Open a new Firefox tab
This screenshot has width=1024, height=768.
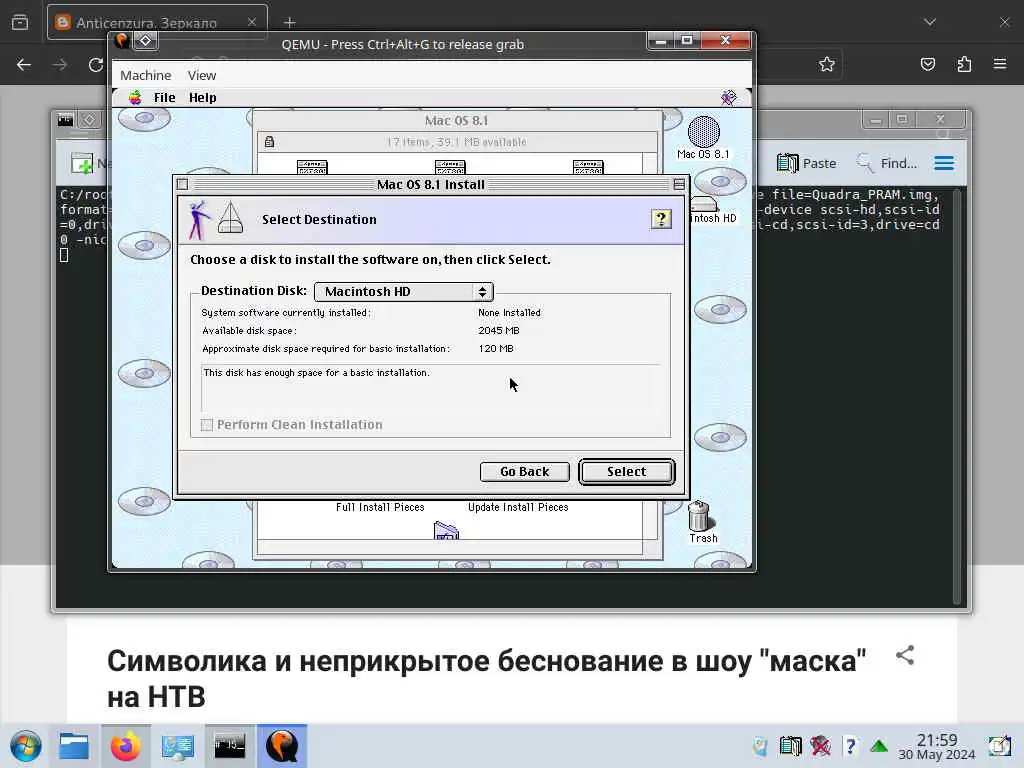point(289,22)
